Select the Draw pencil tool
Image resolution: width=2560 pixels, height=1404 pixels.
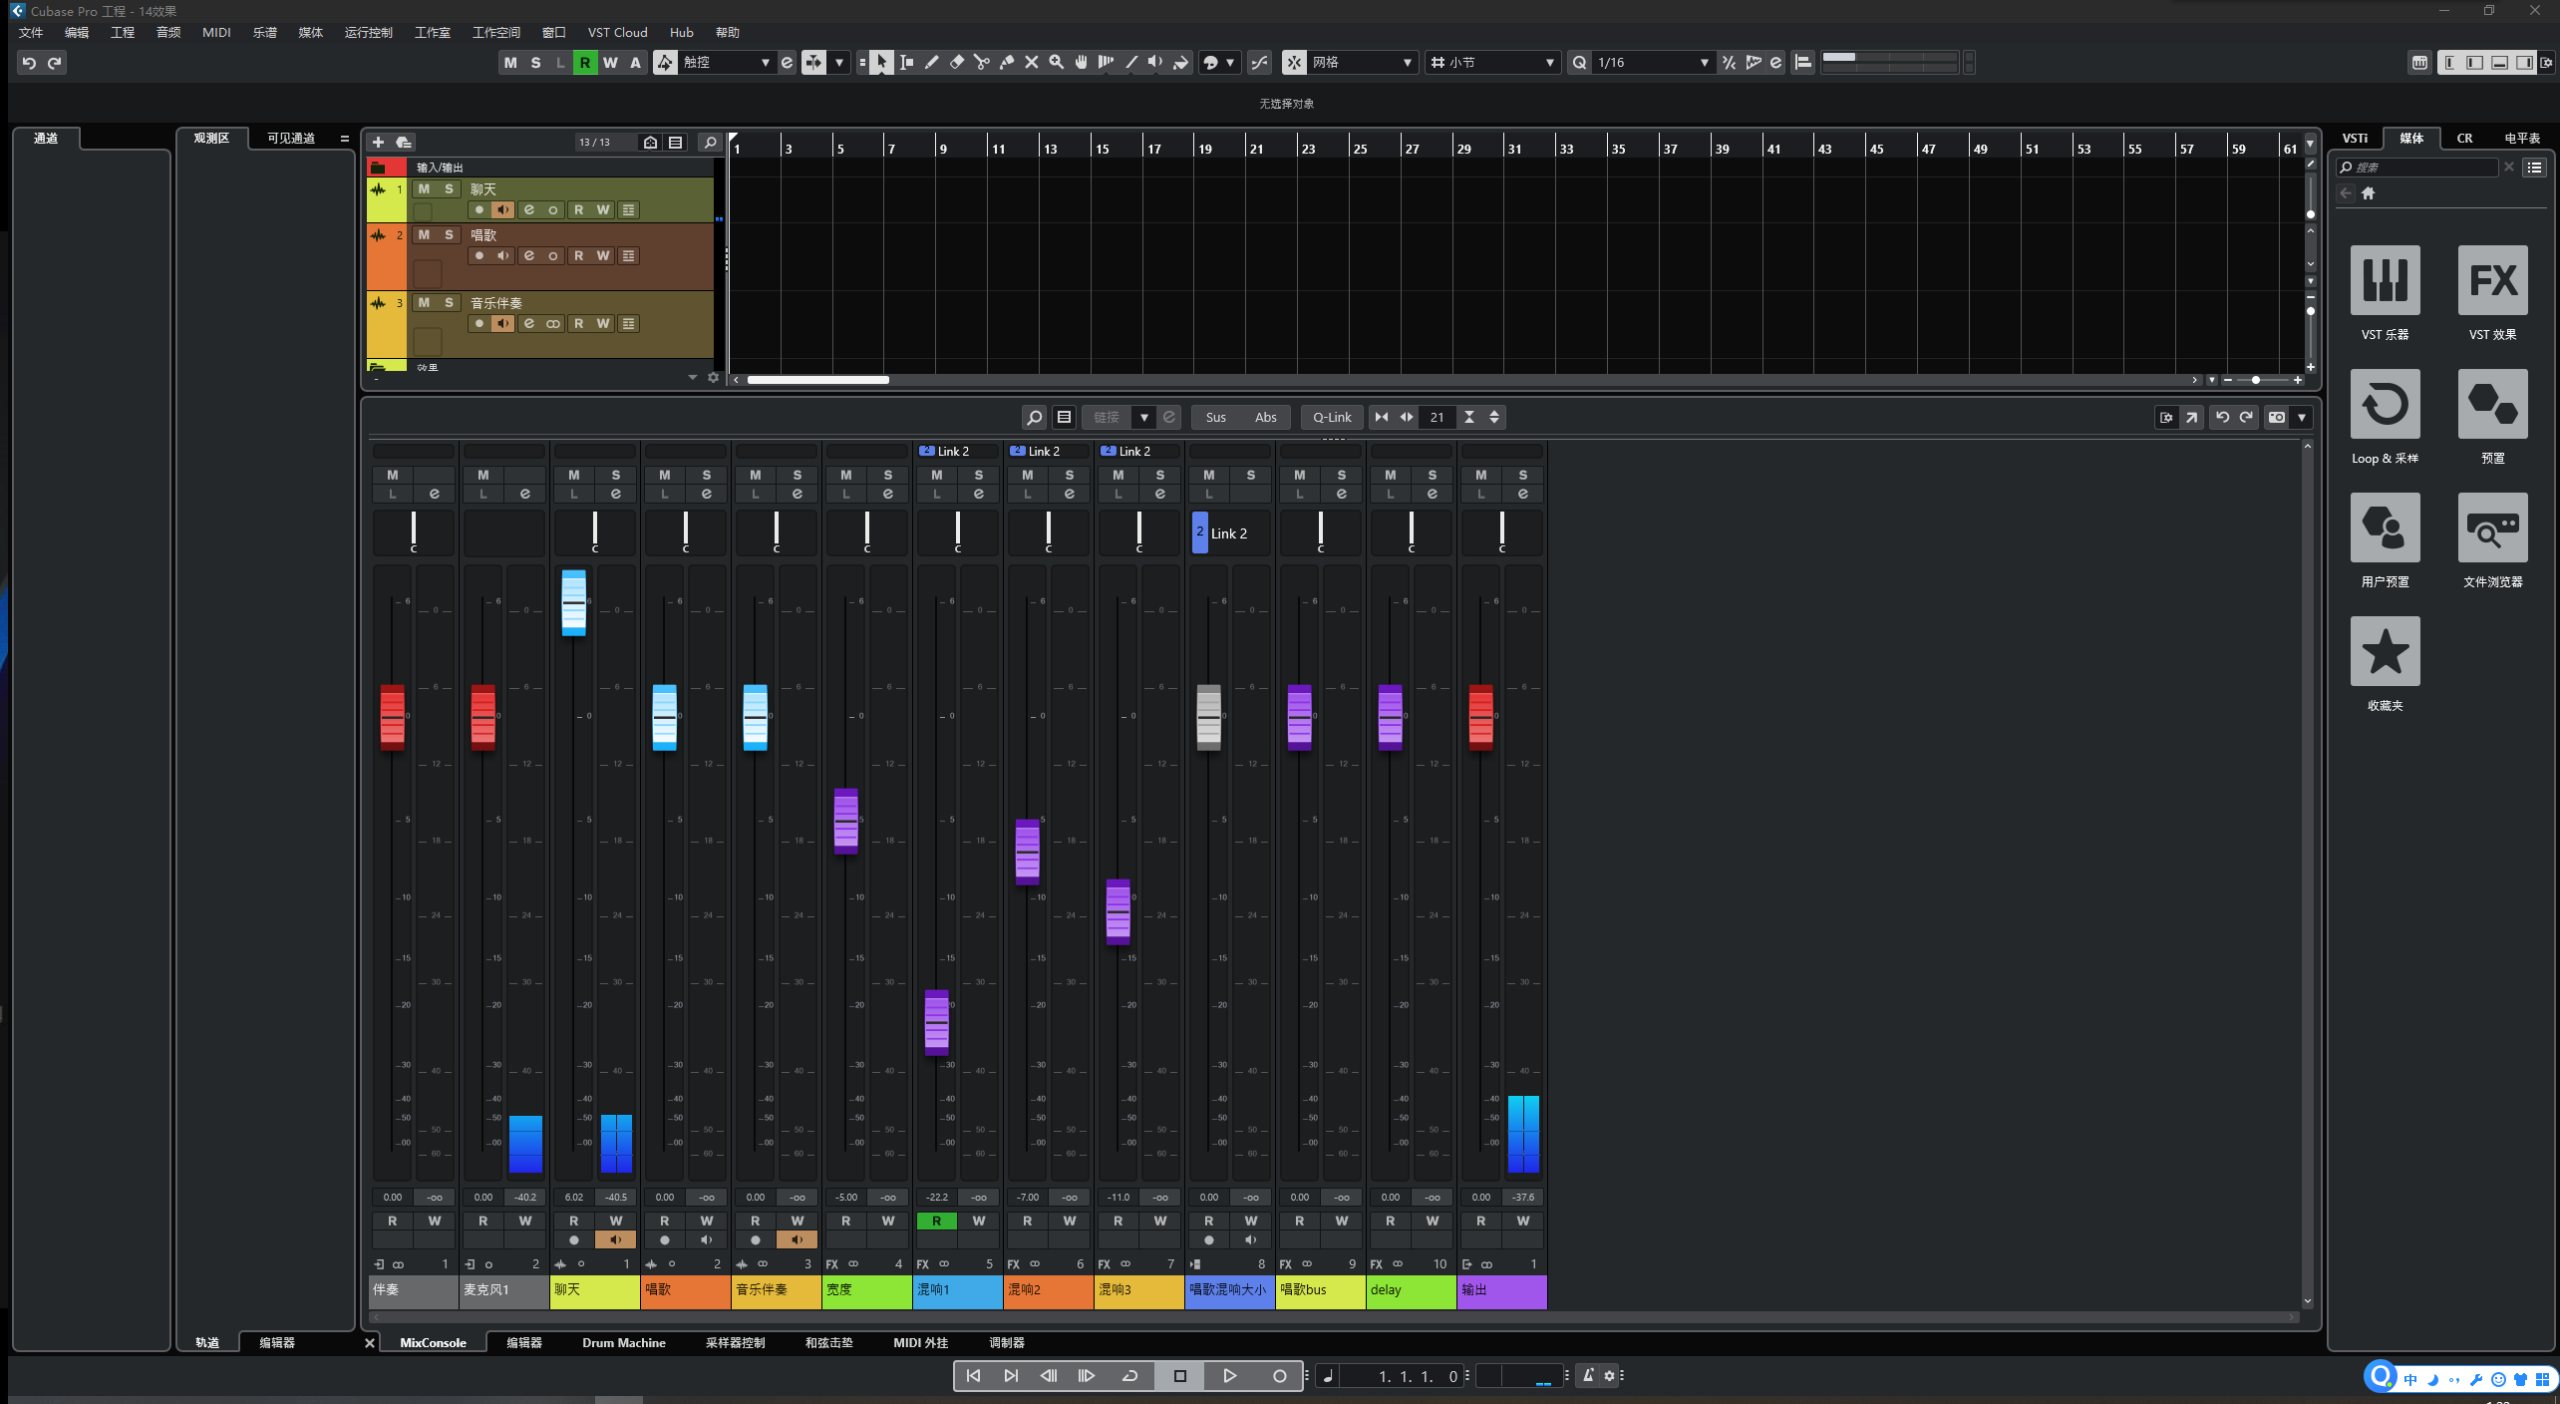pos(931,62)
